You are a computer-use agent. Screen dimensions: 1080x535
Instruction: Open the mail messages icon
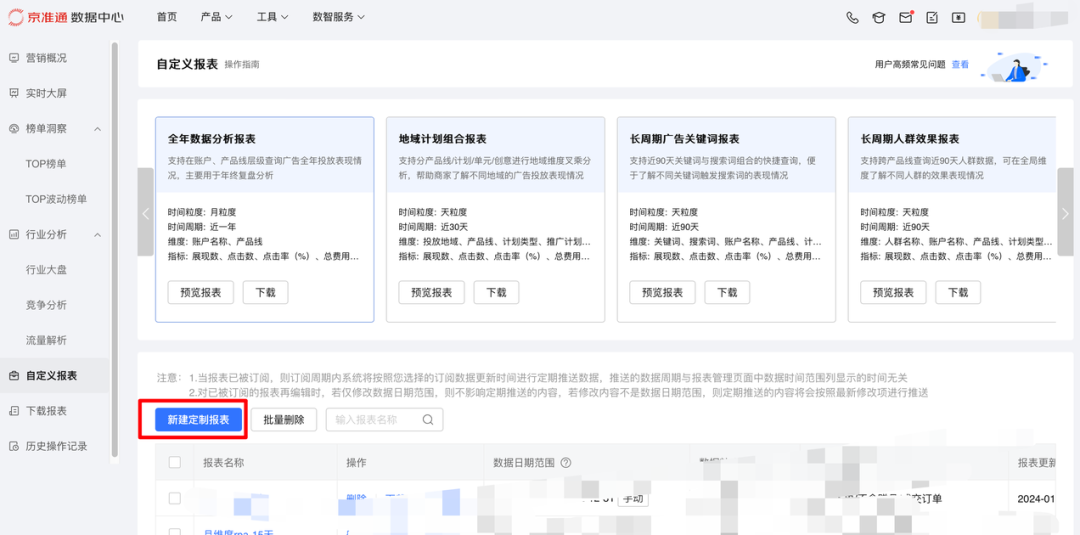tap(906, 17)
